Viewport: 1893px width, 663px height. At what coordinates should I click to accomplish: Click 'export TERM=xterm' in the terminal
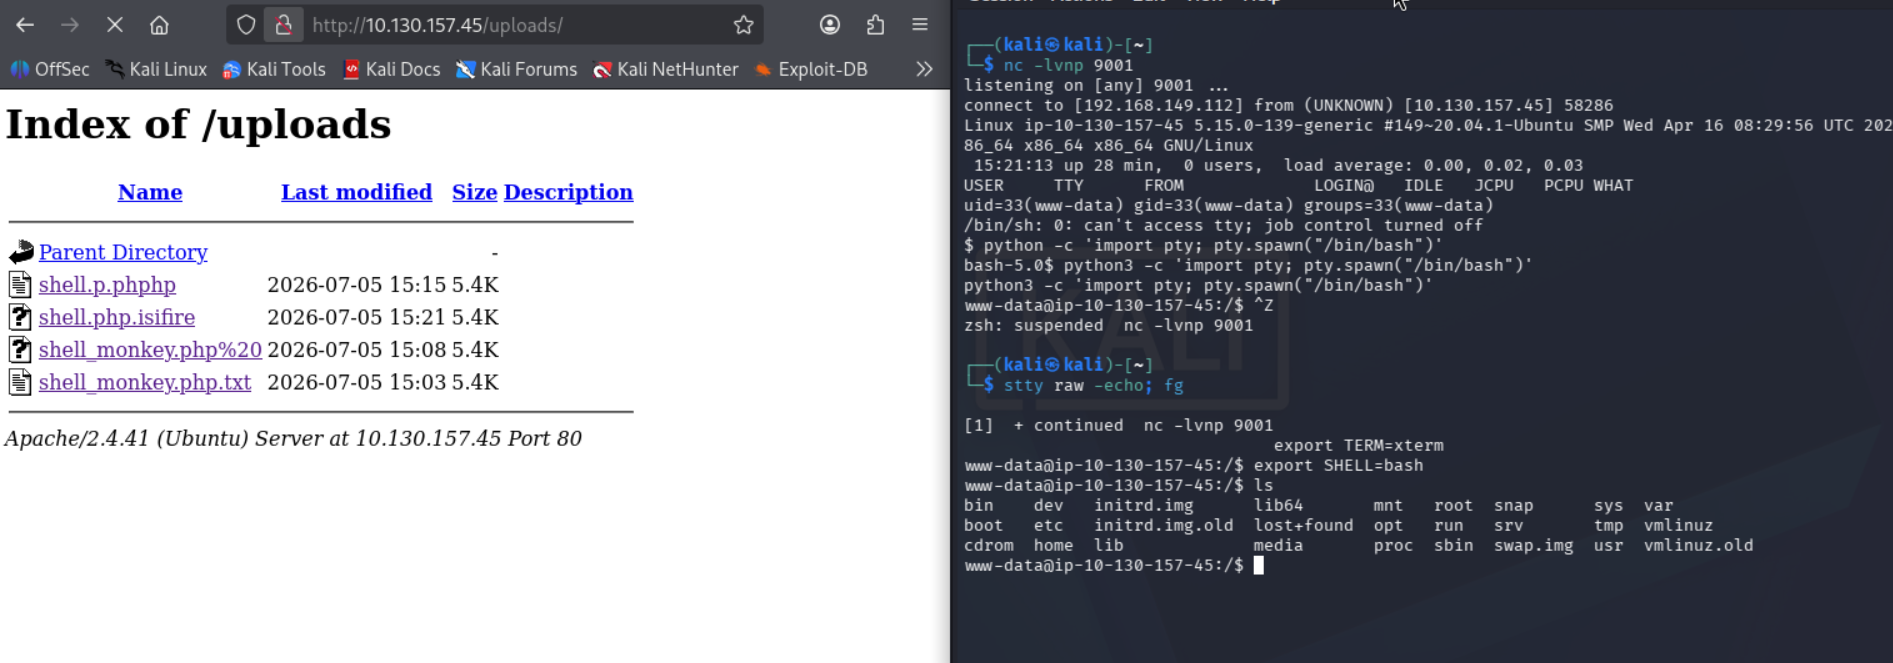tap(1358, 445)
